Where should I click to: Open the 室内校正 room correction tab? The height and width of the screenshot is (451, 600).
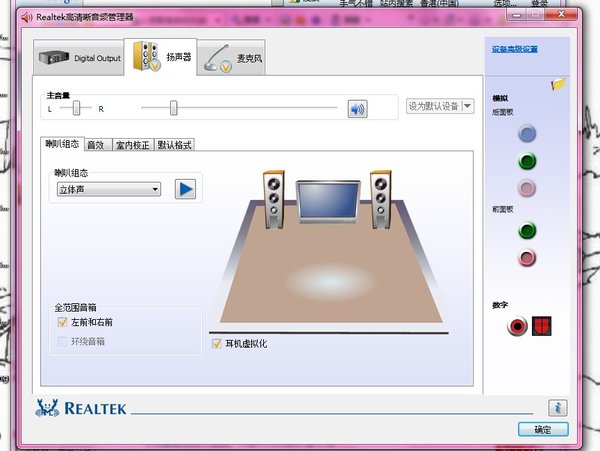click(133, 145)
